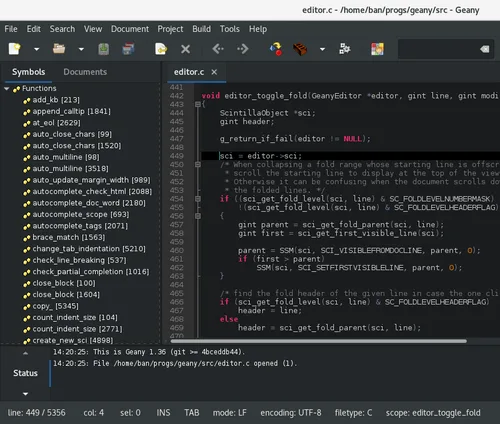Click the New file toolbar icon
The image size is (500, 424).
click(x=14, y=49)
